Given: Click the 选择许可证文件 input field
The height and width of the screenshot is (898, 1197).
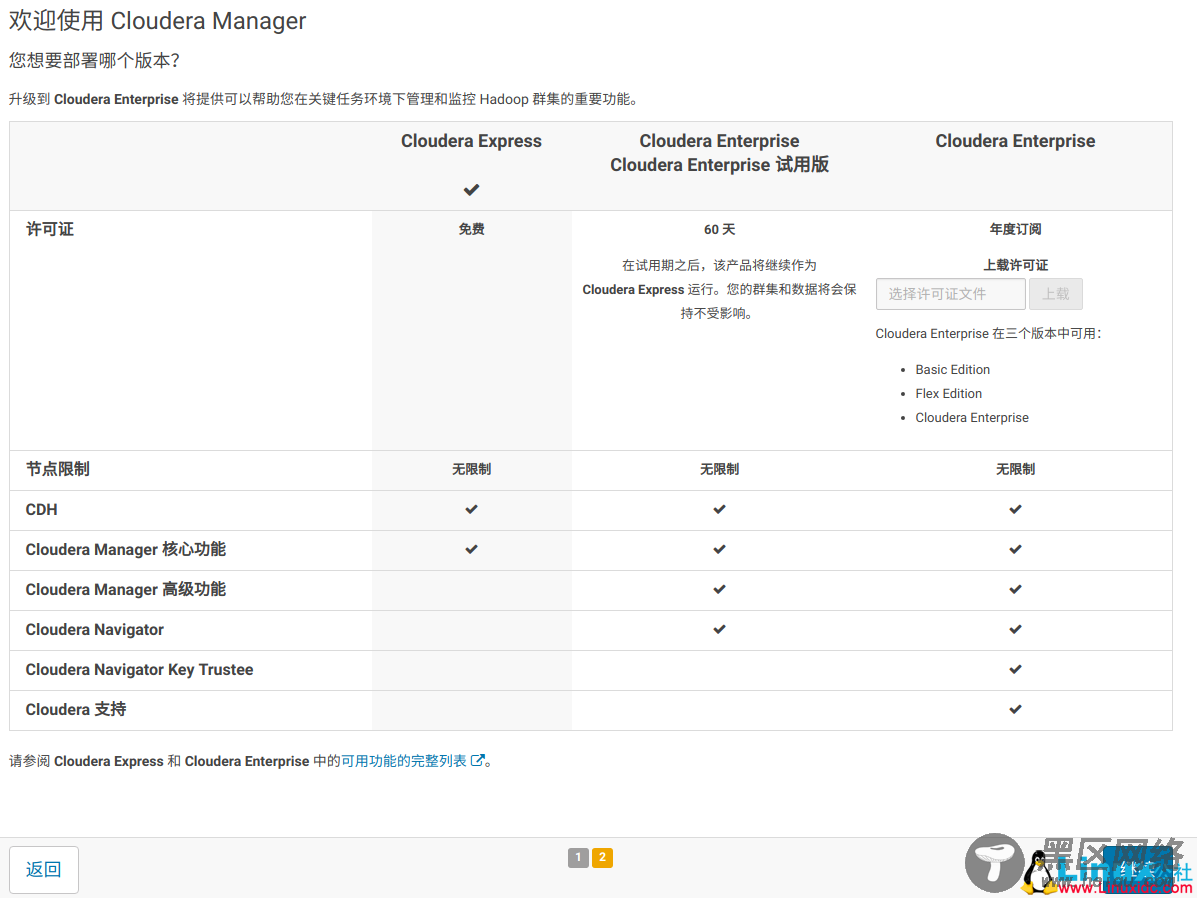Looking at the screenshot, I should coord(950,294).
